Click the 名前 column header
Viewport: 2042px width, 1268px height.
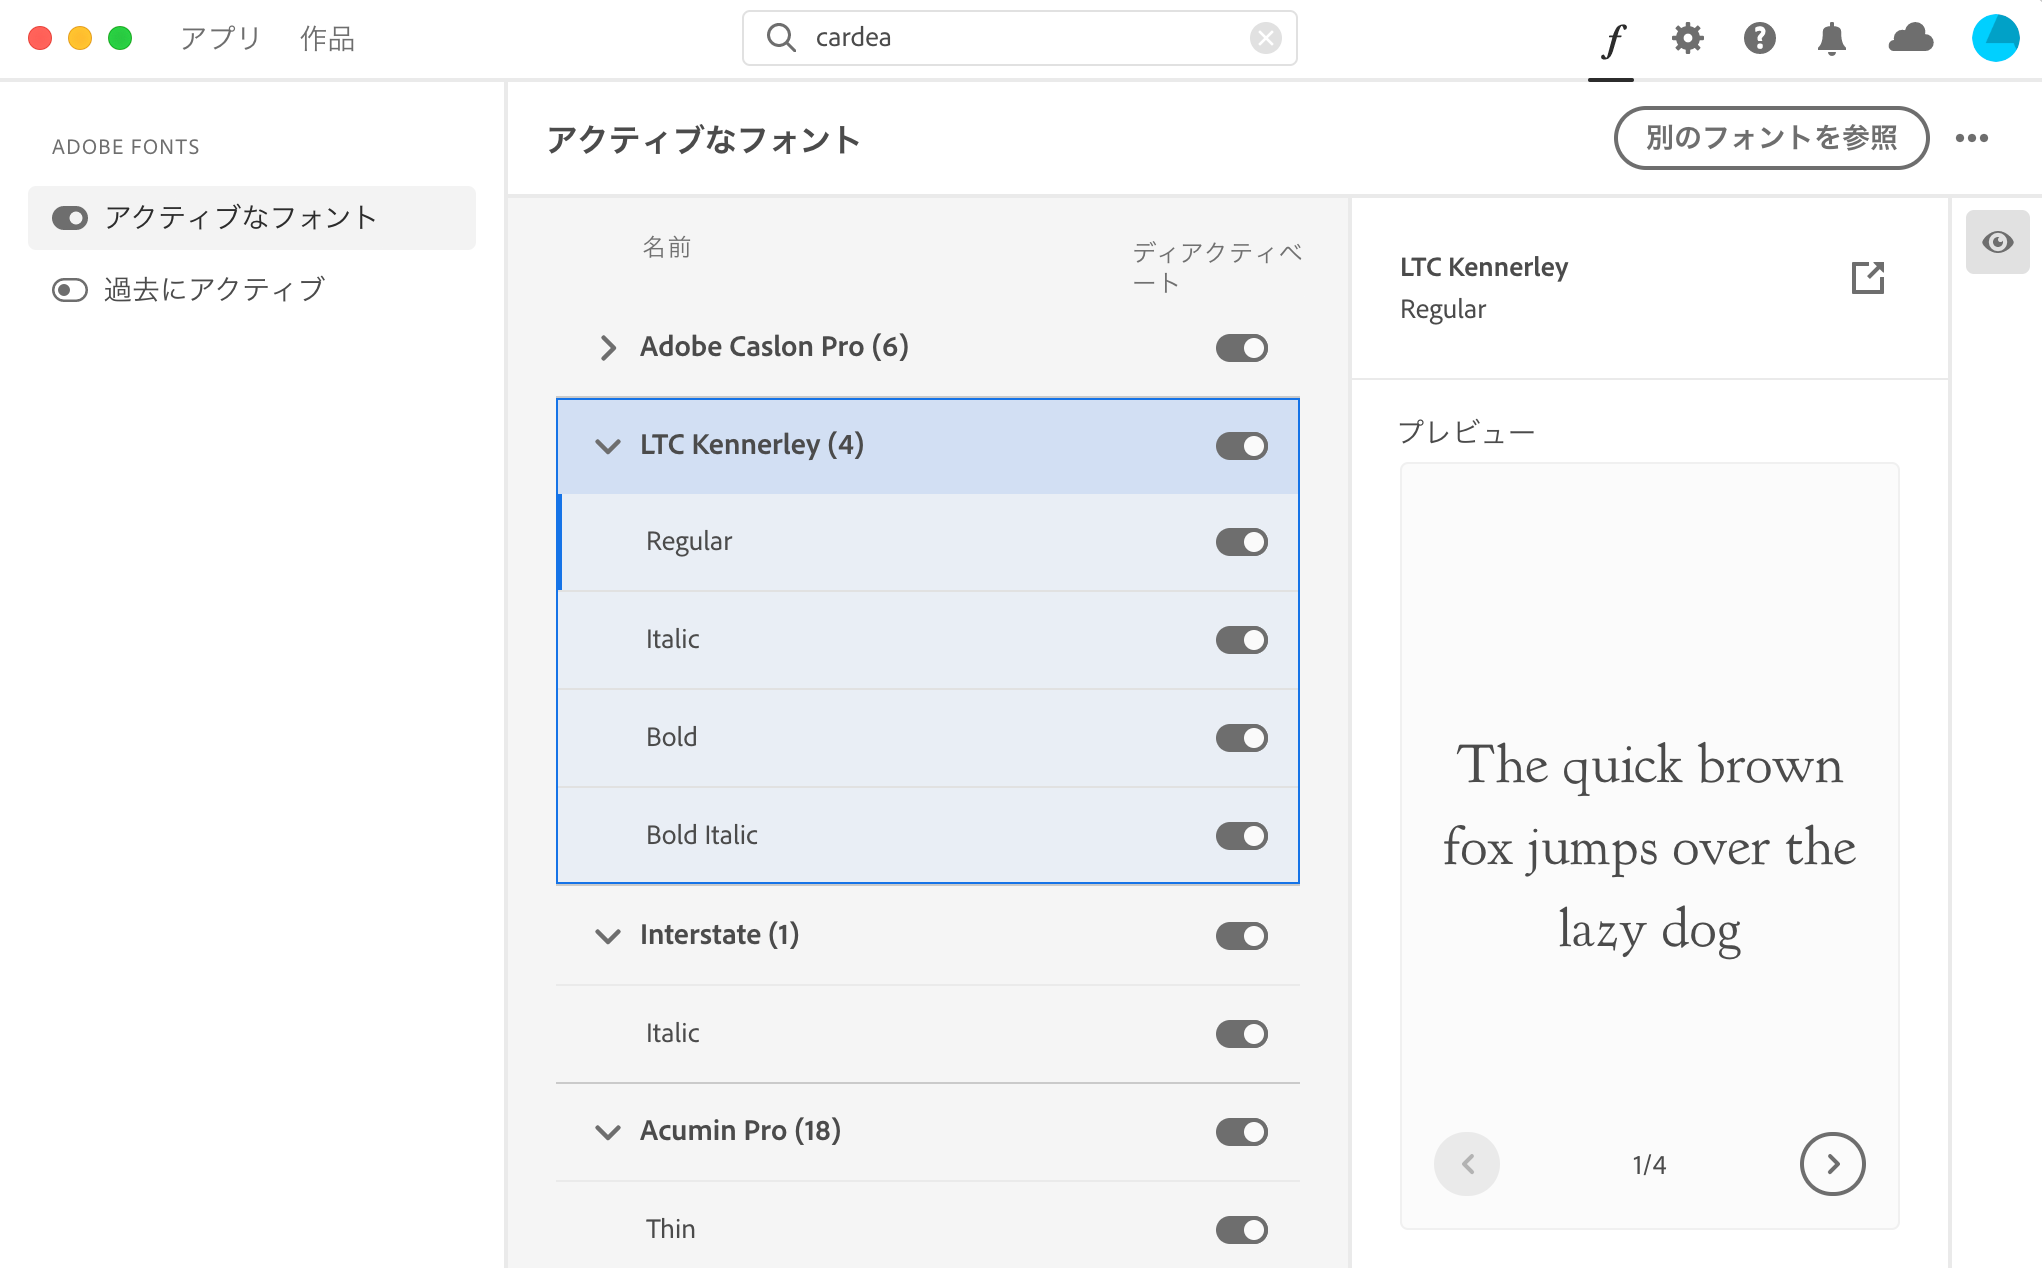(667, 247)
